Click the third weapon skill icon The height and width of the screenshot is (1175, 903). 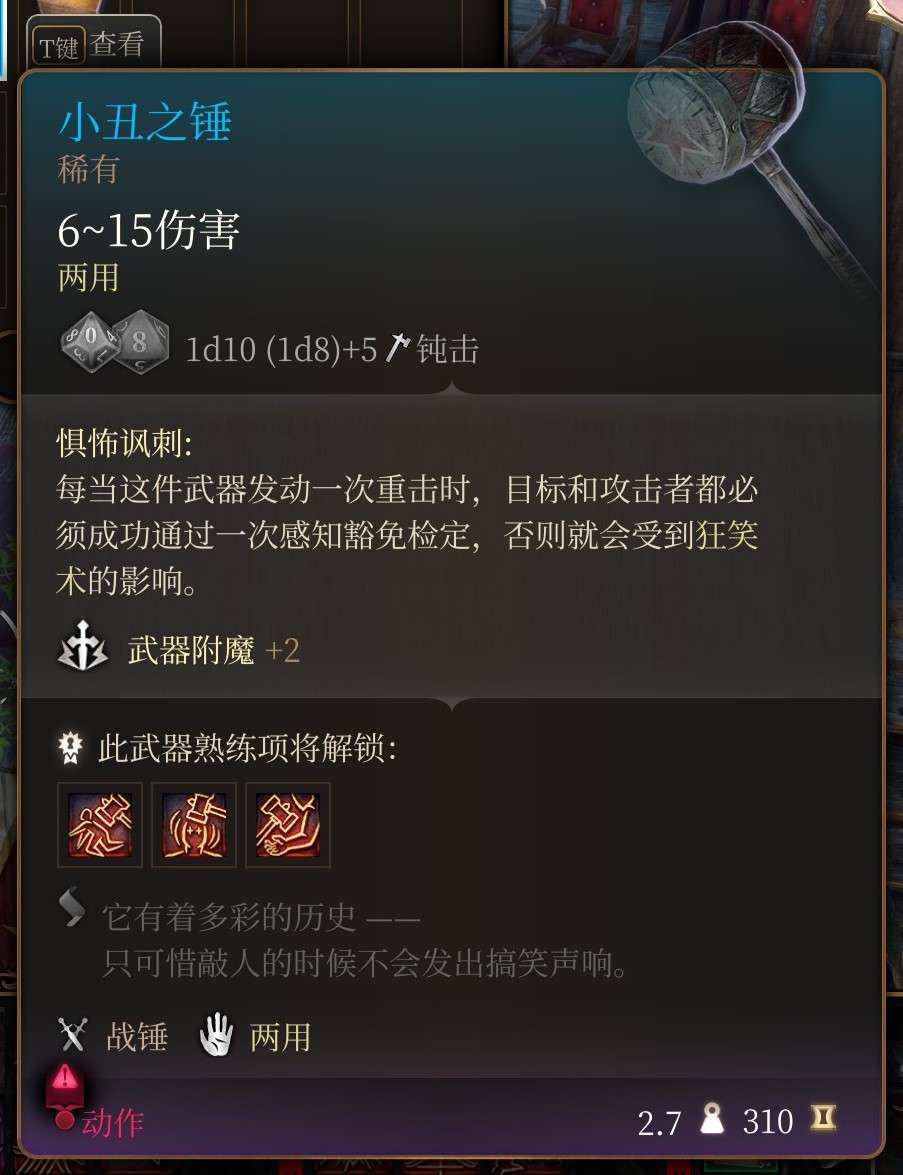click(x=288, y=825)
